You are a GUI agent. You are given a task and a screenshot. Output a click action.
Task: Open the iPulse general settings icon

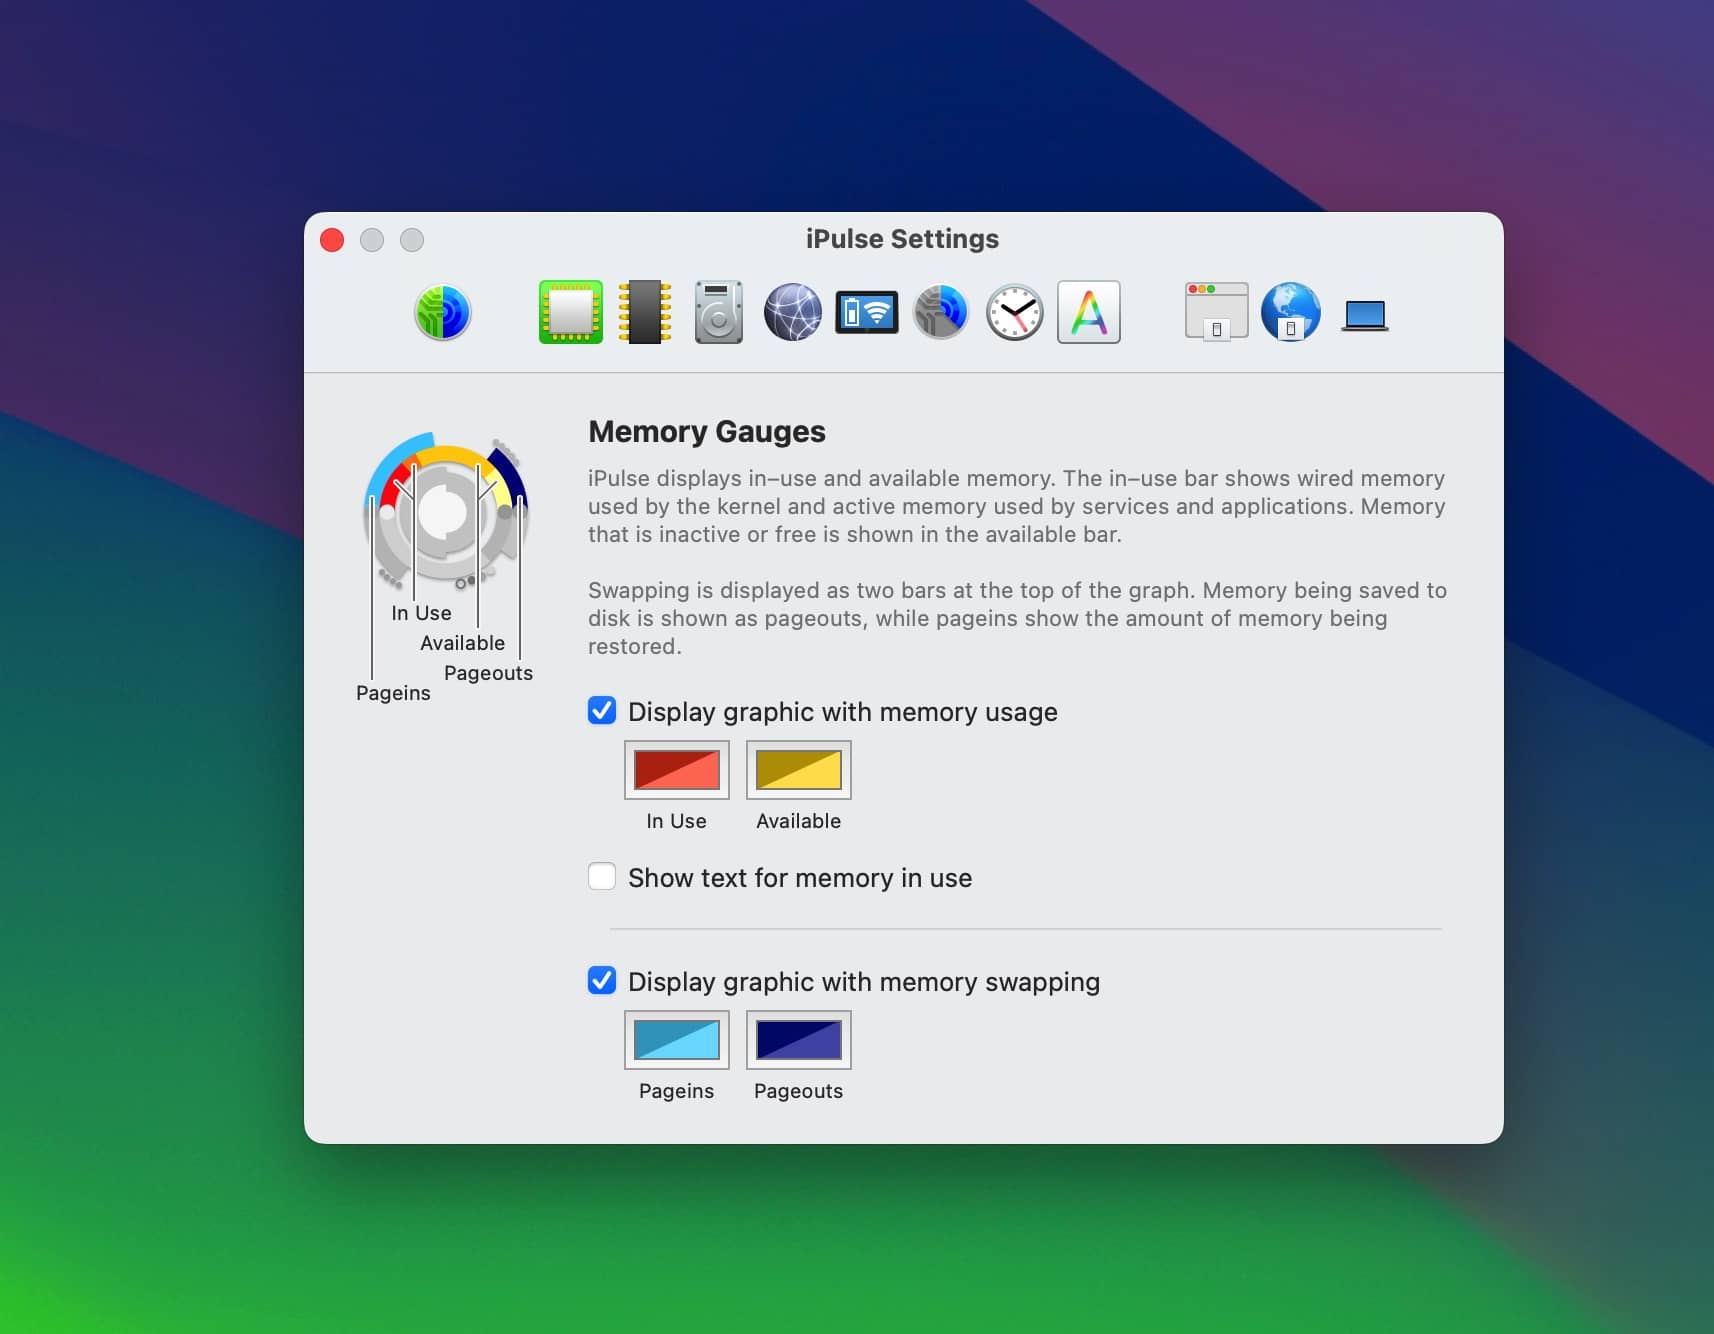coord(442,312)
